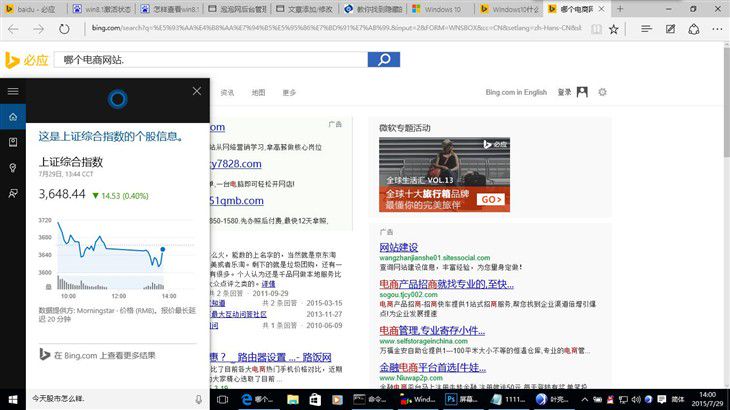730x410 pixels.
Task: Expand Bing 更多 search category
Action: [289, 93]
